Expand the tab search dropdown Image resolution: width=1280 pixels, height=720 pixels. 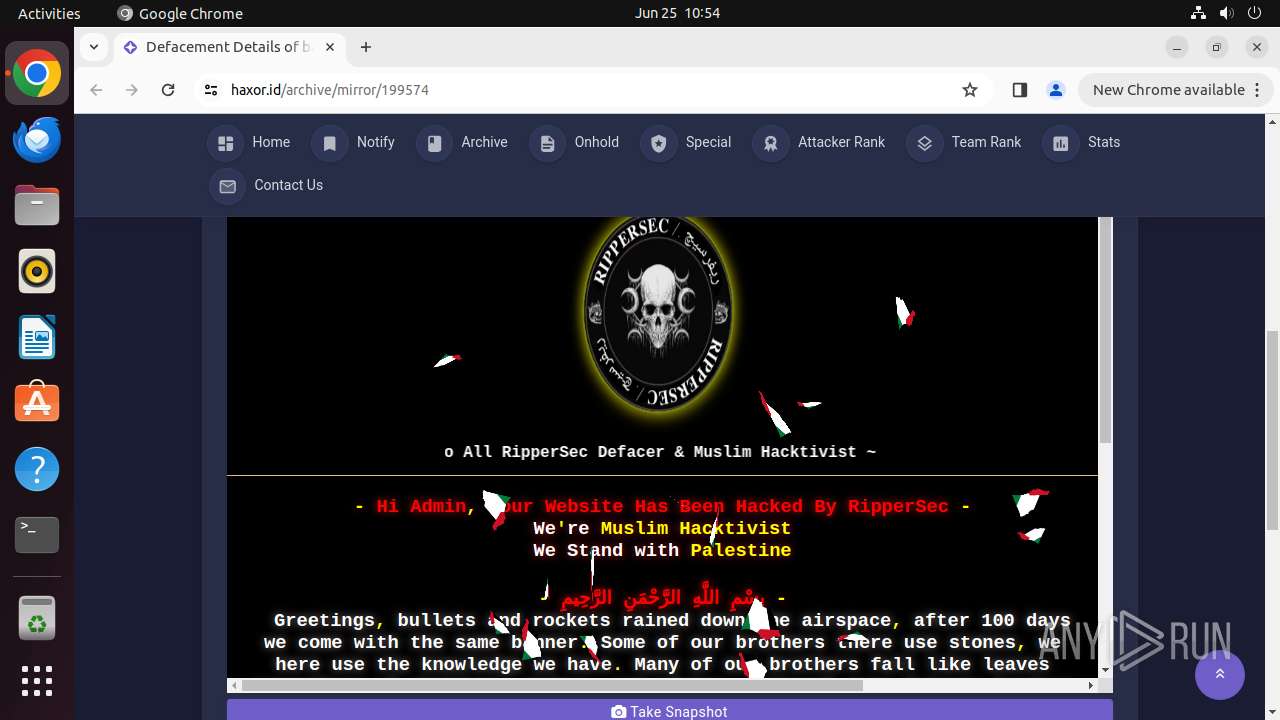click(93, 47)
